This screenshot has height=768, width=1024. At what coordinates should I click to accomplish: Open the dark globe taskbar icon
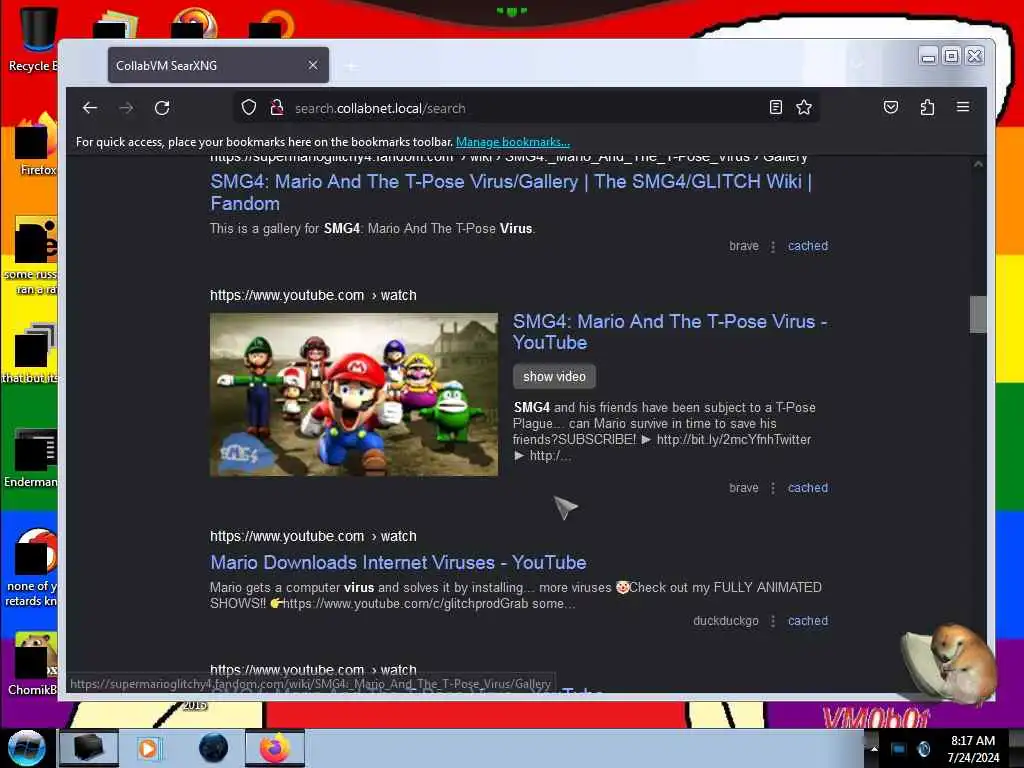tap(214, 748)
